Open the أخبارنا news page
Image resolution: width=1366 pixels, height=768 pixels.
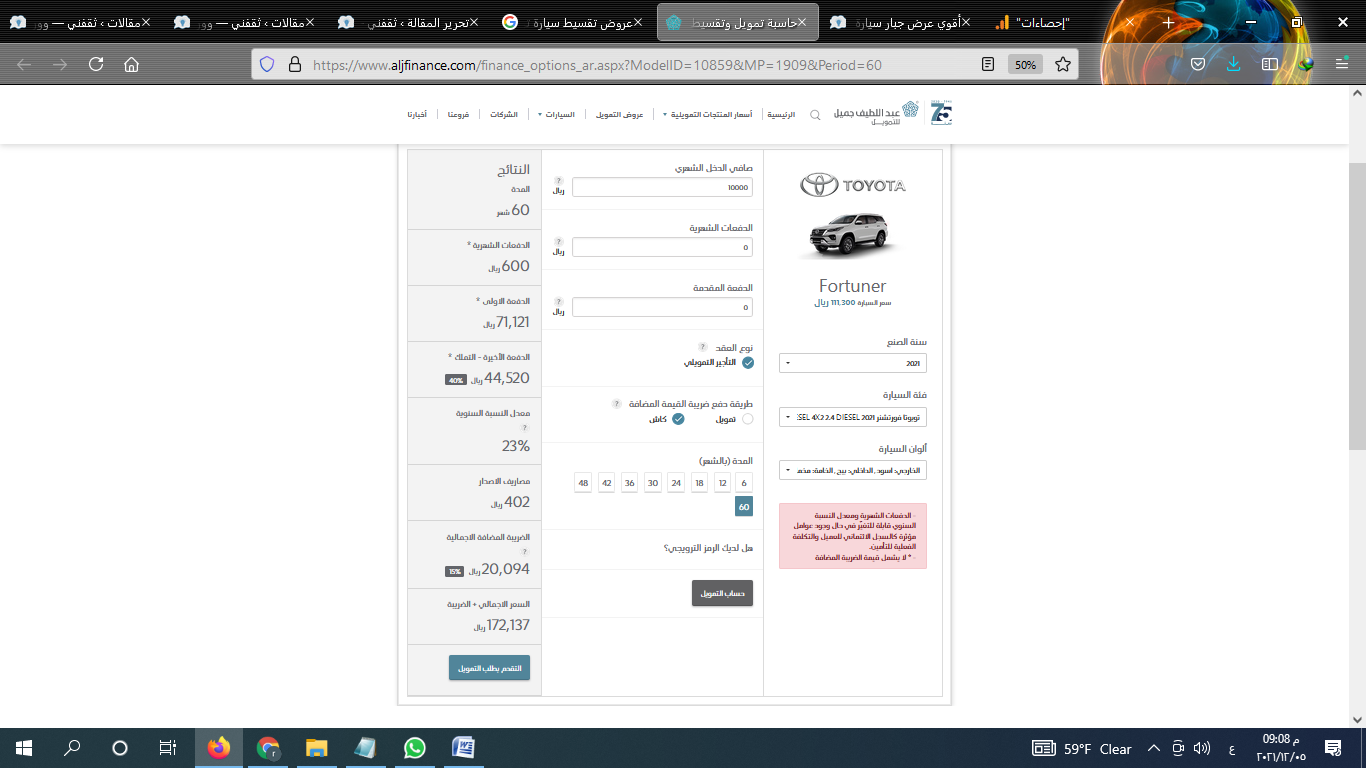(417, 115)
